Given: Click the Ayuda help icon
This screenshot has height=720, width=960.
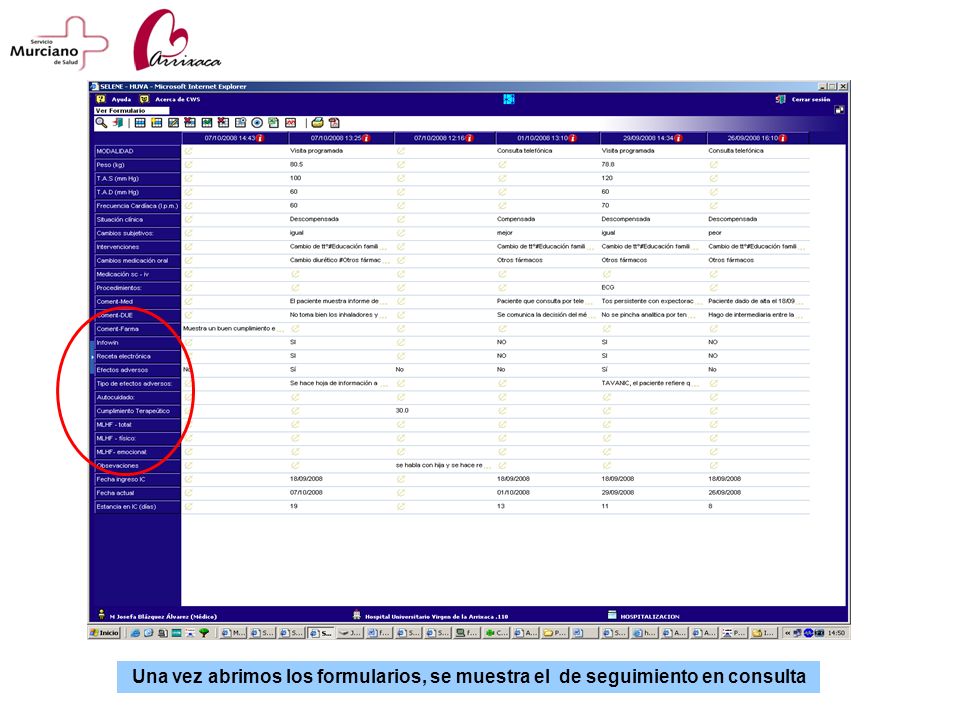Looking at the screenshot, I should pyautogui.click(x=101, y=99).
